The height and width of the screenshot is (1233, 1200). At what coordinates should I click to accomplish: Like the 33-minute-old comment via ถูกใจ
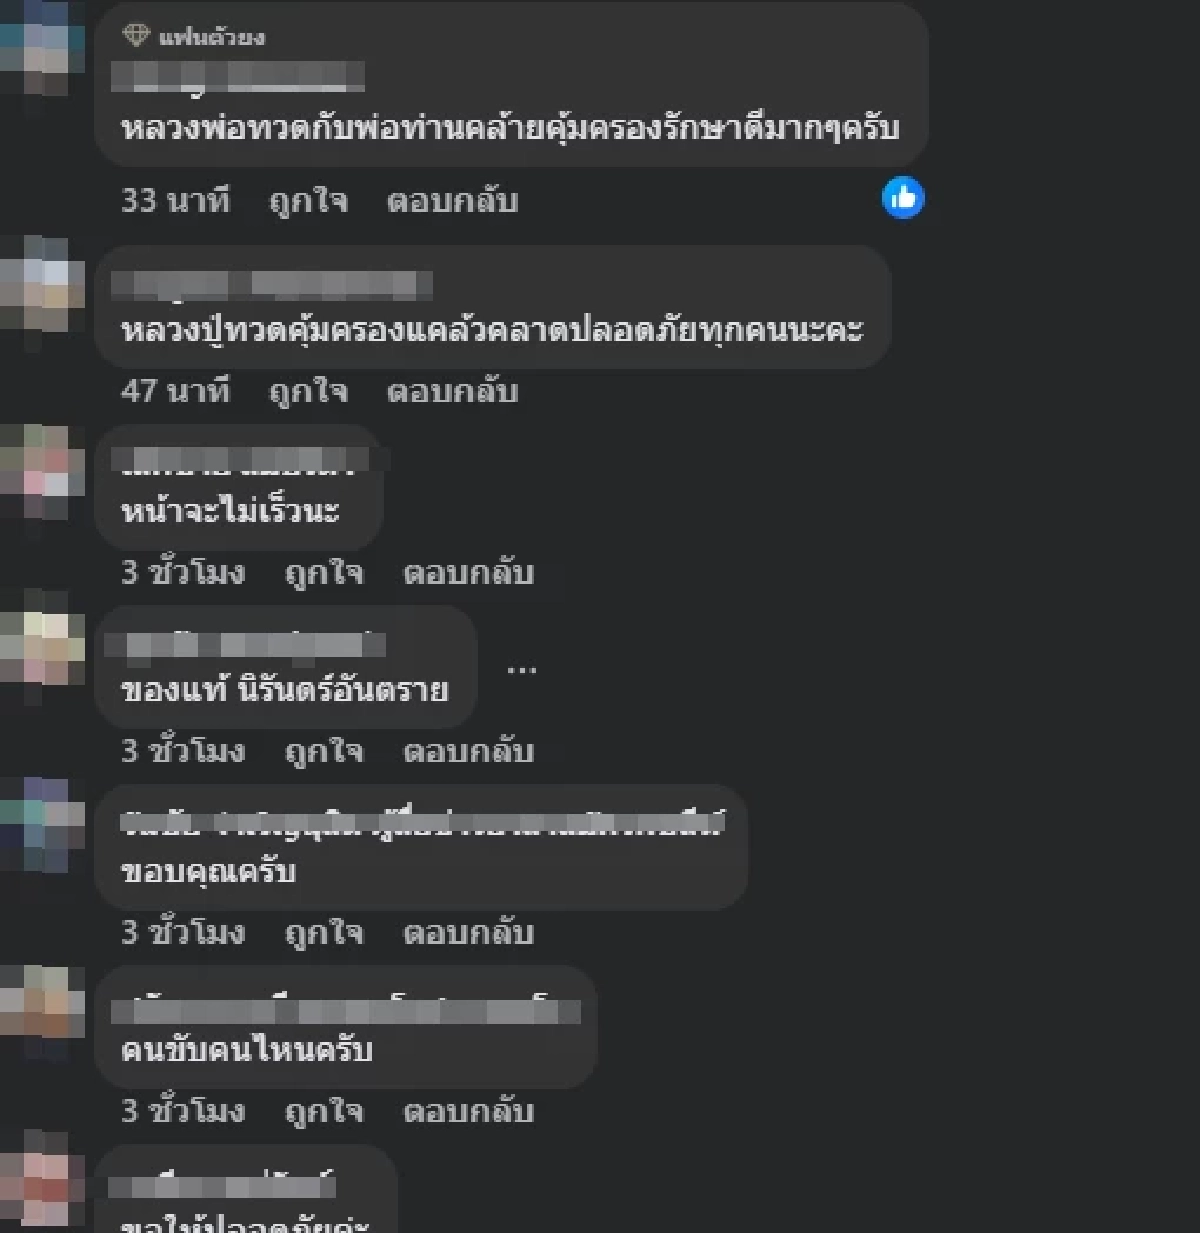pos(309,201)
